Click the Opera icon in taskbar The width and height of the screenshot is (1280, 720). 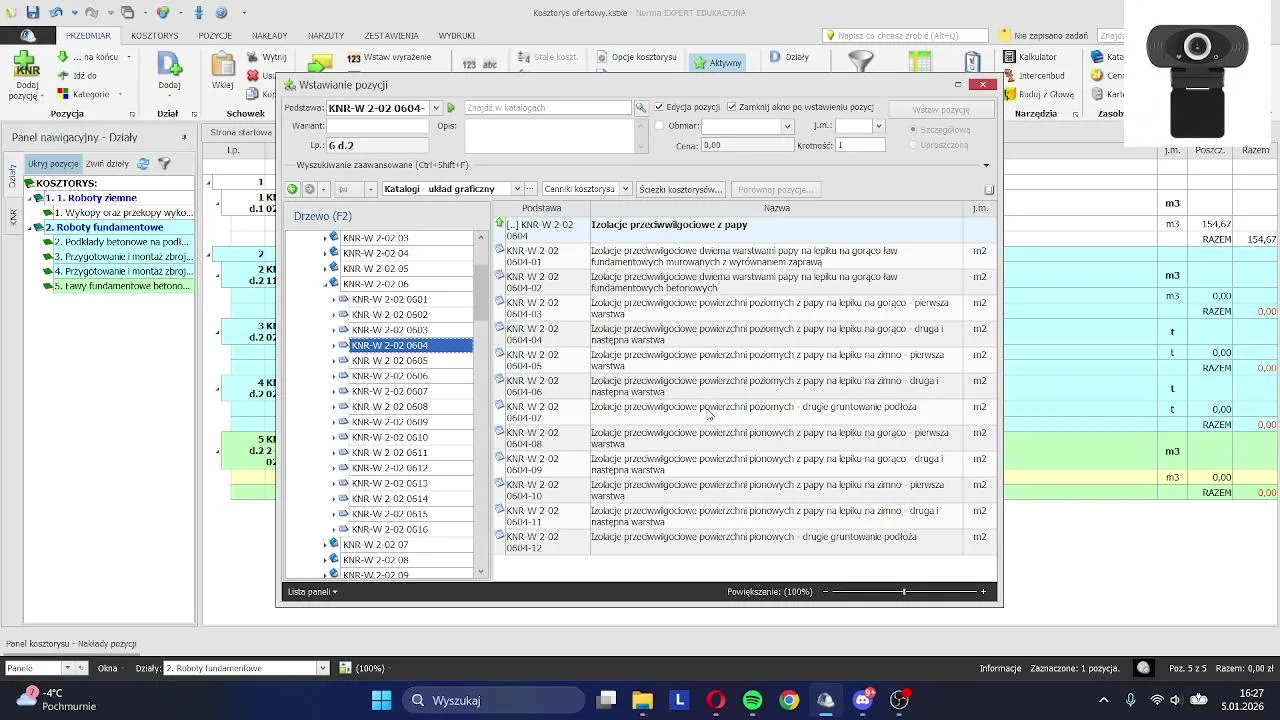[x=716, y=700]
